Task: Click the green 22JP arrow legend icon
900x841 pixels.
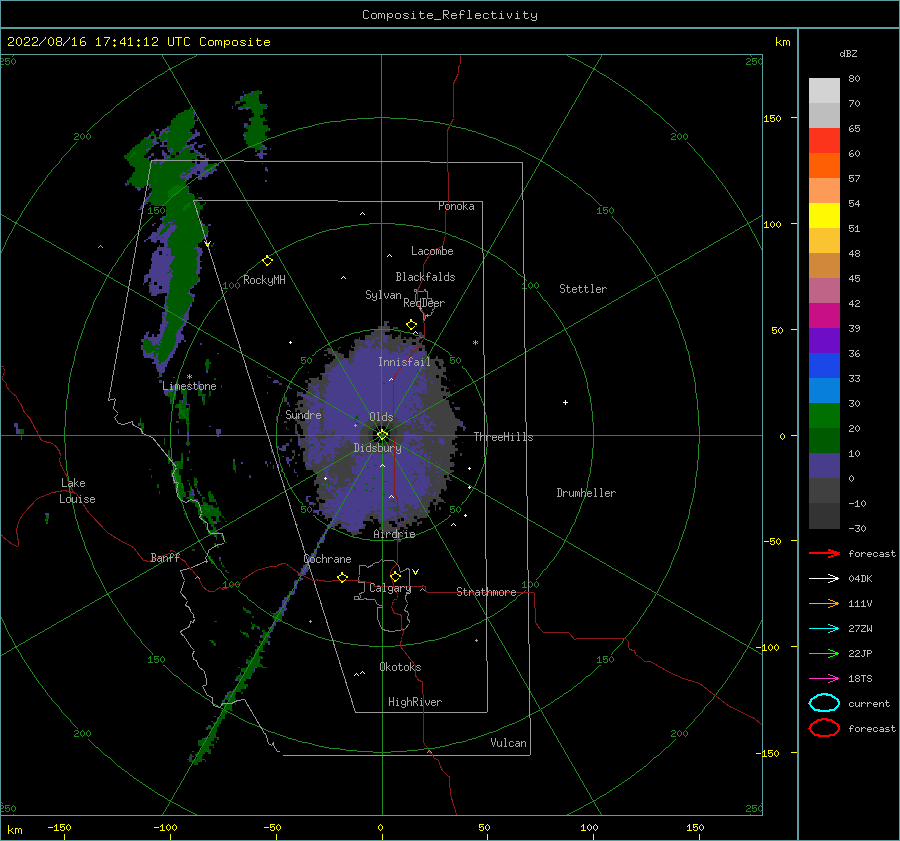Action: click(x=824, y=653)
